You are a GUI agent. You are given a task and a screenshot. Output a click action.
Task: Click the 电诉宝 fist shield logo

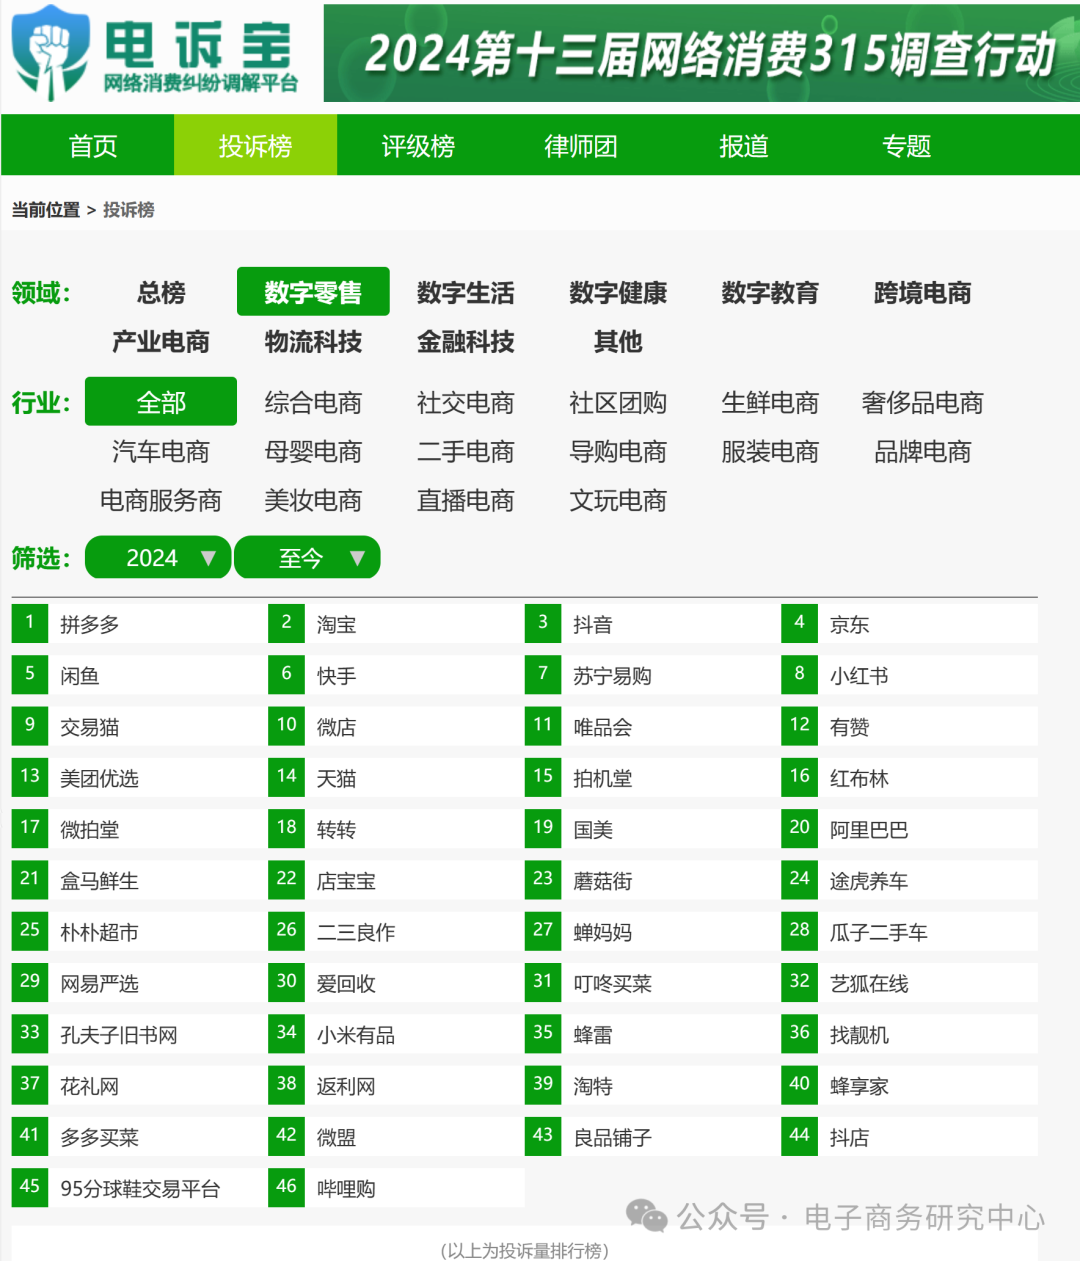(x=52, y=50)
